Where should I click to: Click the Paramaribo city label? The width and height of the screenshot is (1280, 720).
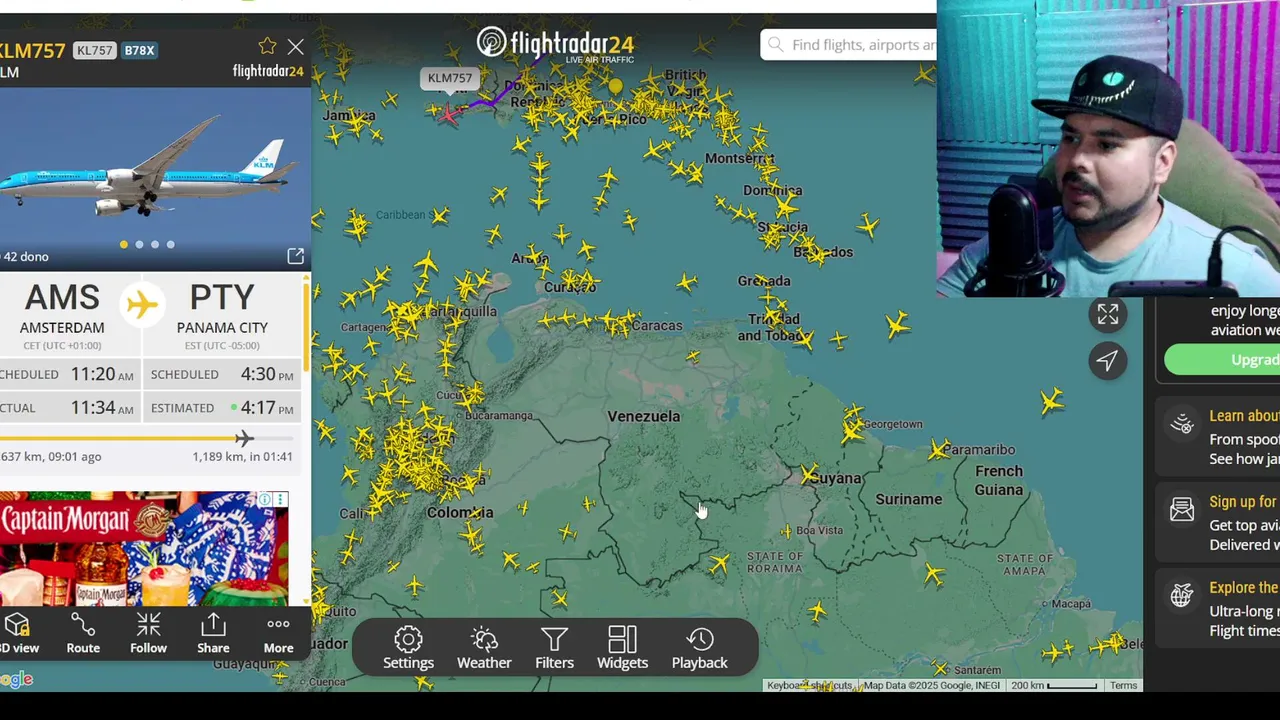(980, 450)
